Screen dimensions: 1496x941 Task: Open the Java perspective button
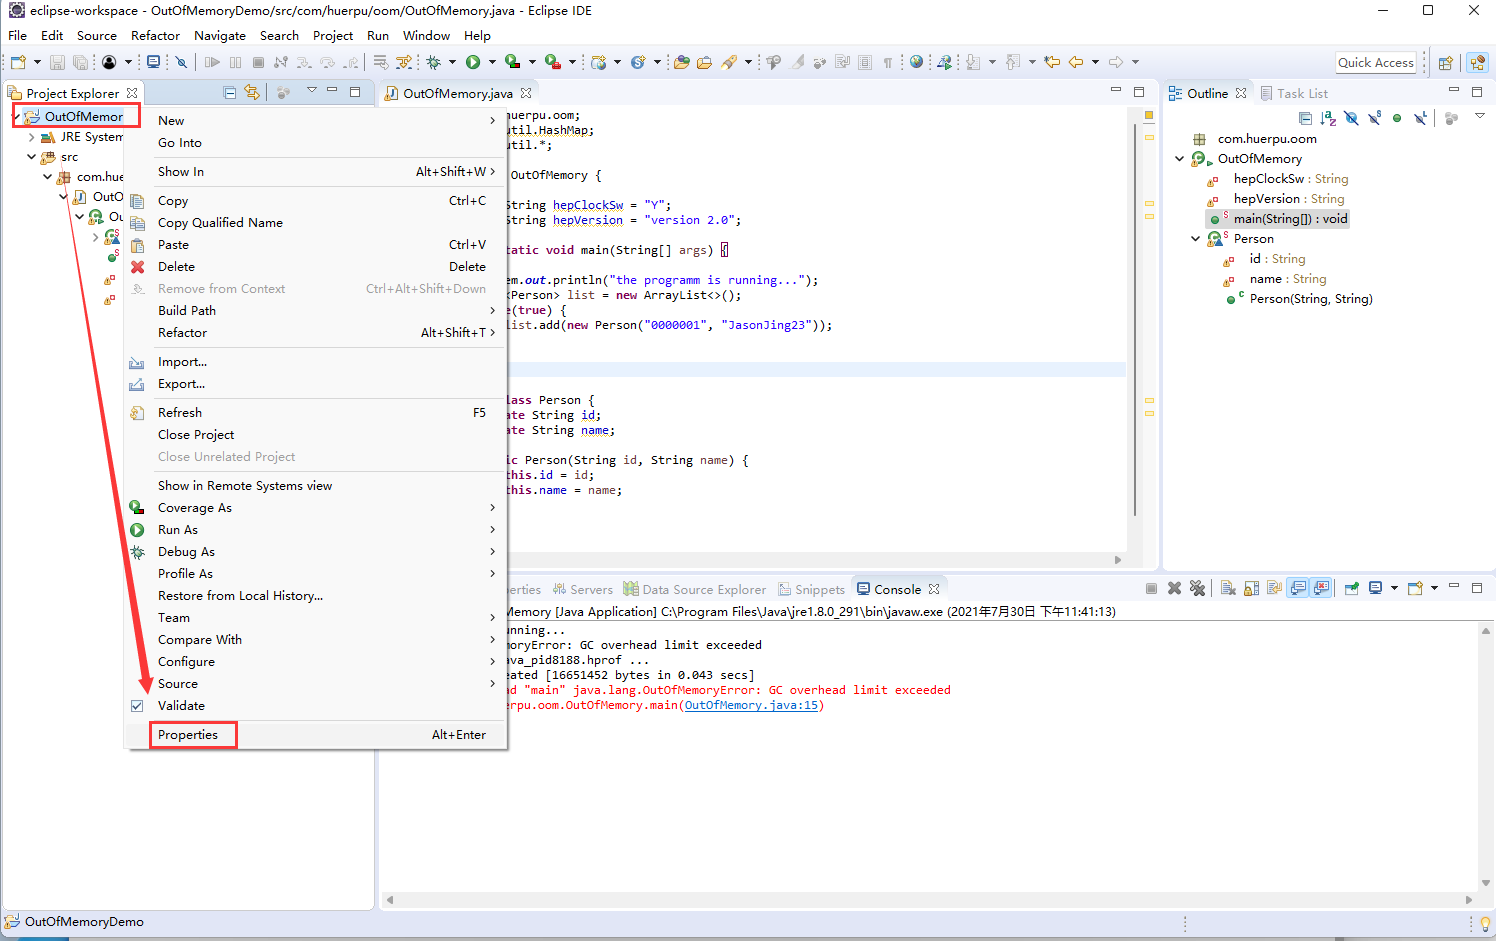click(1478, 62)
